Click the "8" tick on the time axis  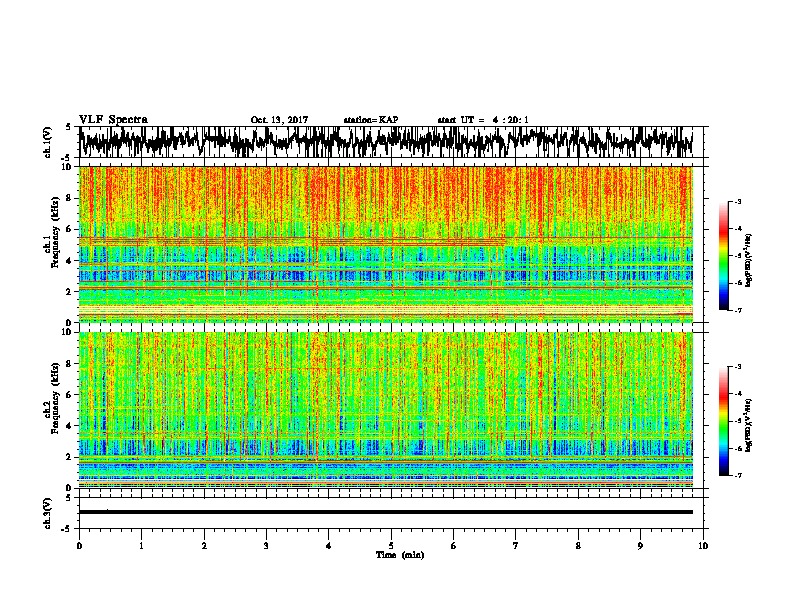[x=578, y=546]
